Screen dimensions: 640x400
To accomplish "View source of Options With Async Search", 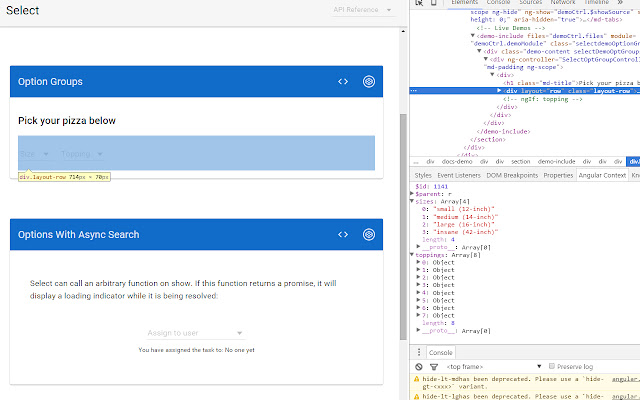I will coord(342,235).
